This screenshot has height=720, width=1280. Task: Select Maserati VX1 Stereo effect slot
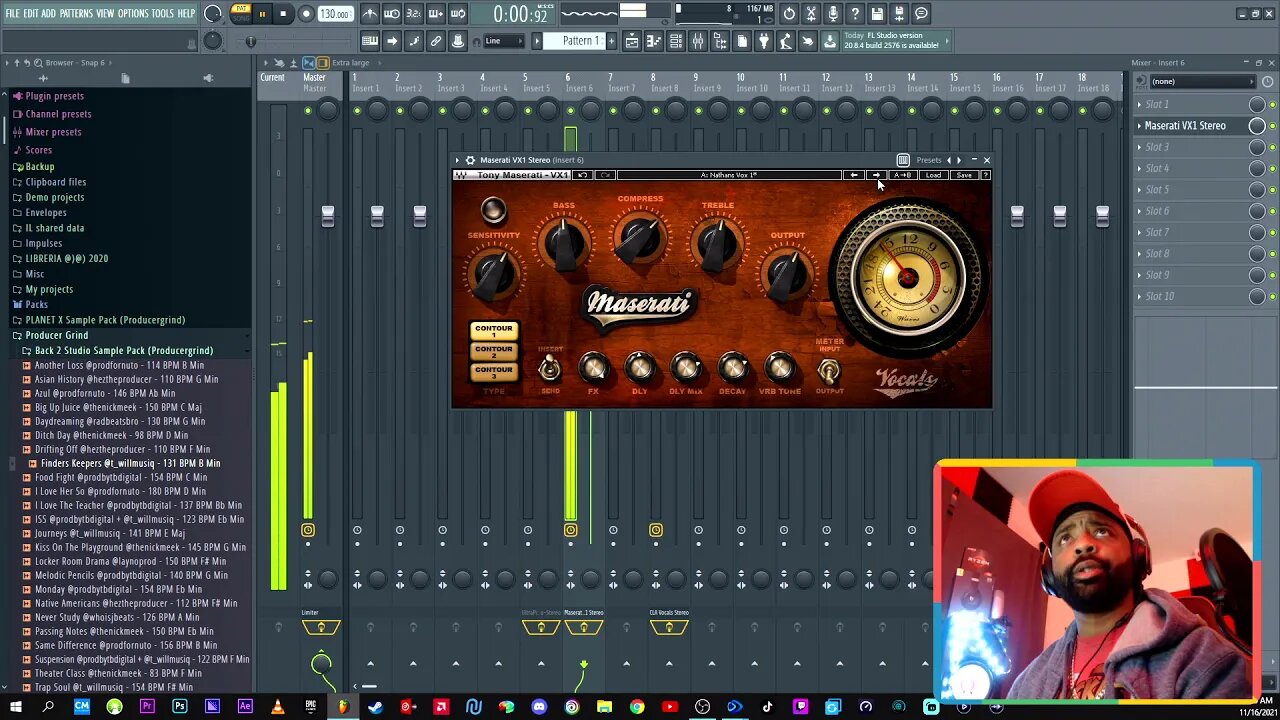1185,126
